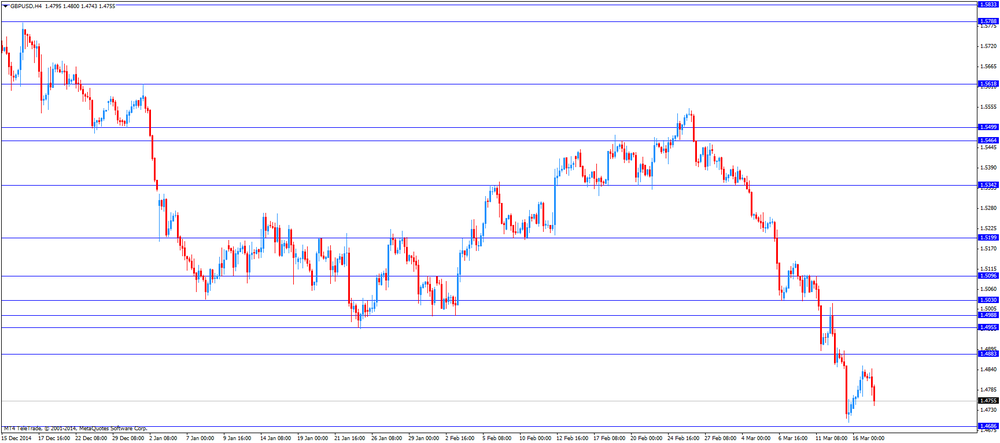Select the 1.5833 horizontal line price label
Image resolution: width=1000 pixels, height=443 pixels.
click(x=987, y=4)
